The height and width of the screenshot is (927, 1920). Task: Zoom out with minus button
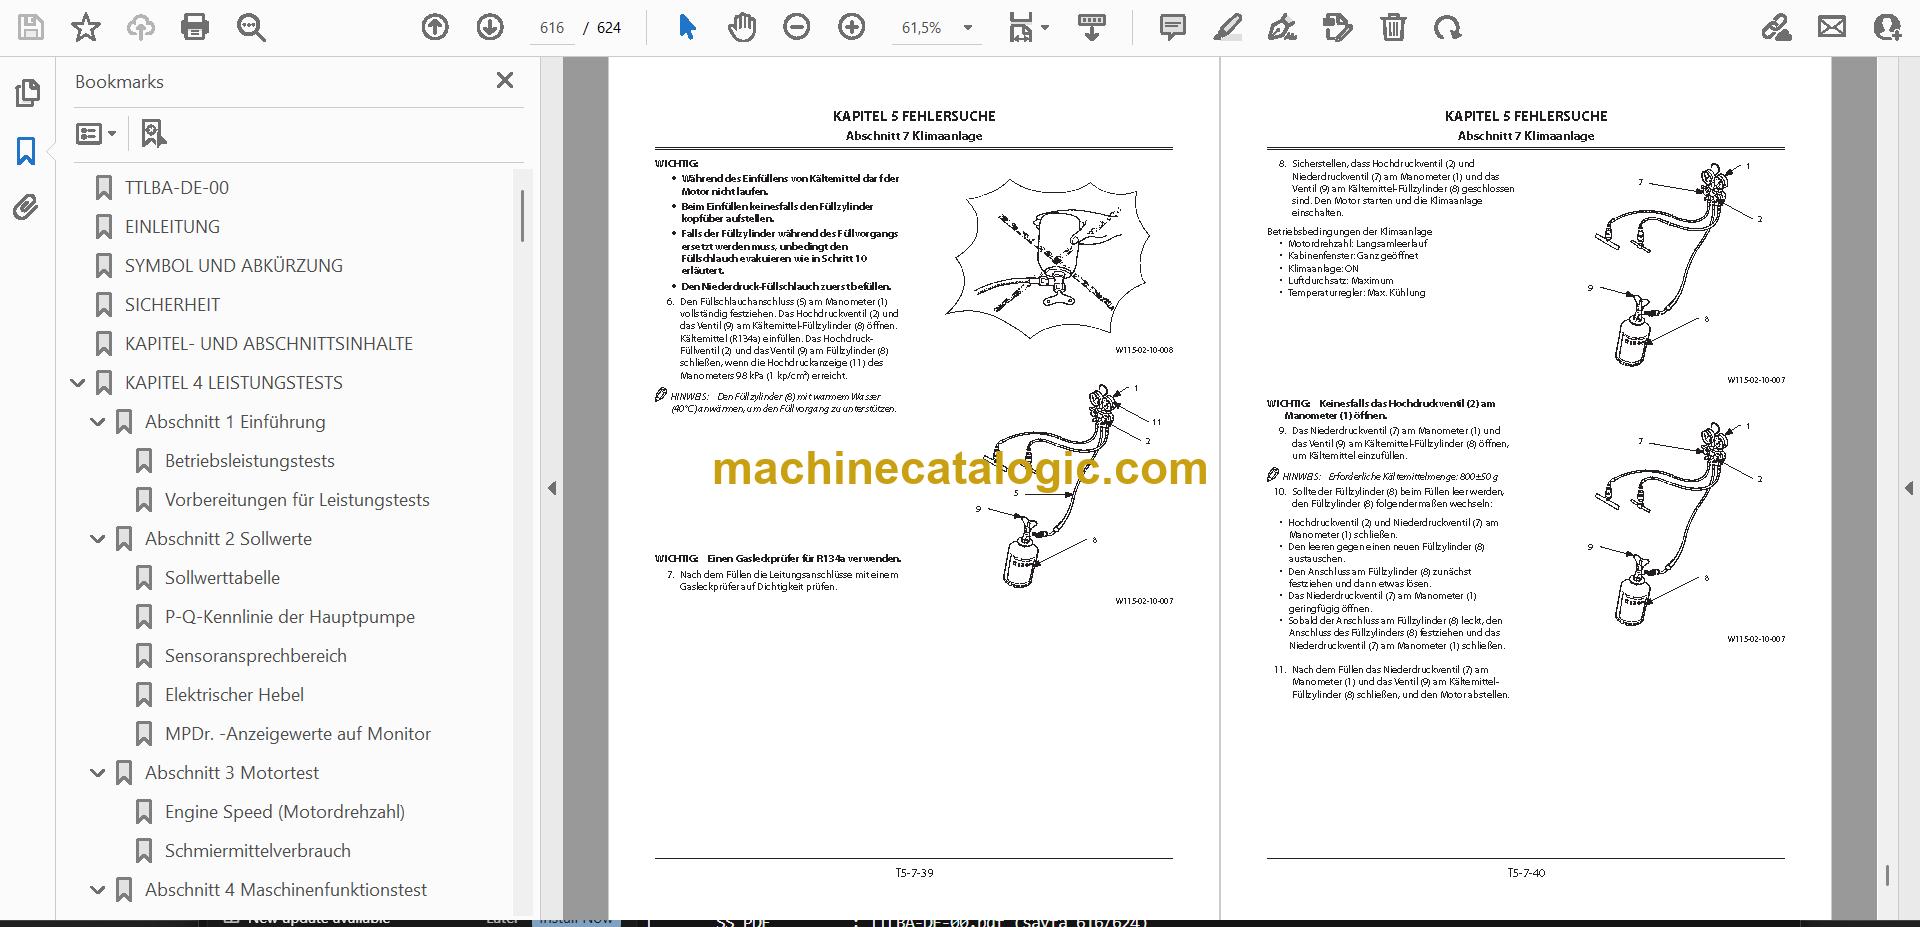[797, 27]
